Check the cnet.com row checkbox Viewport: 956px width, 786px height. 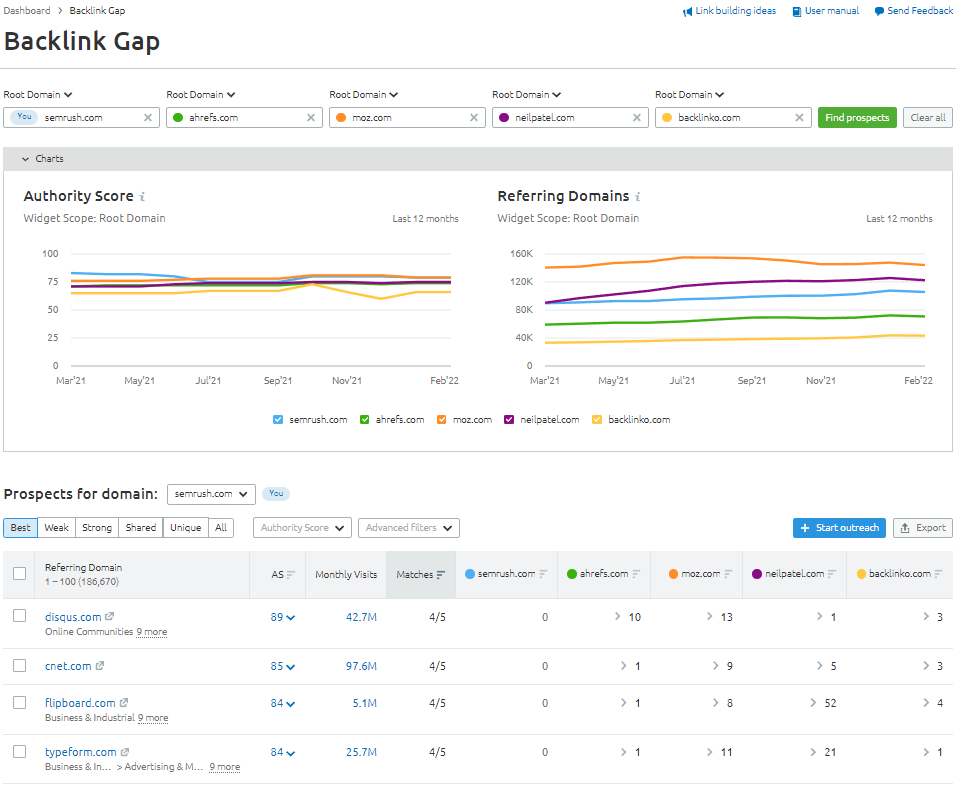click(20, 665)
